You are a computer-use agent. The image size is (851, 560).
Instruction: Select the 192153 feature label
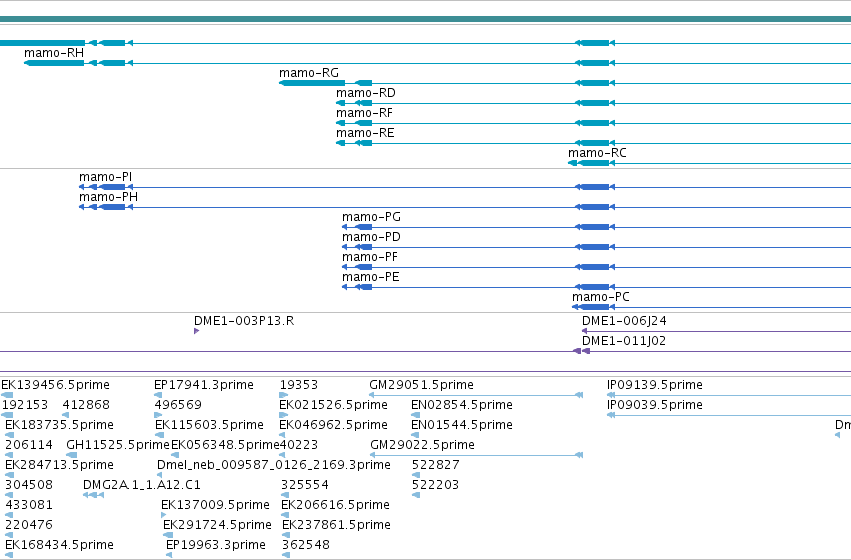25,405
